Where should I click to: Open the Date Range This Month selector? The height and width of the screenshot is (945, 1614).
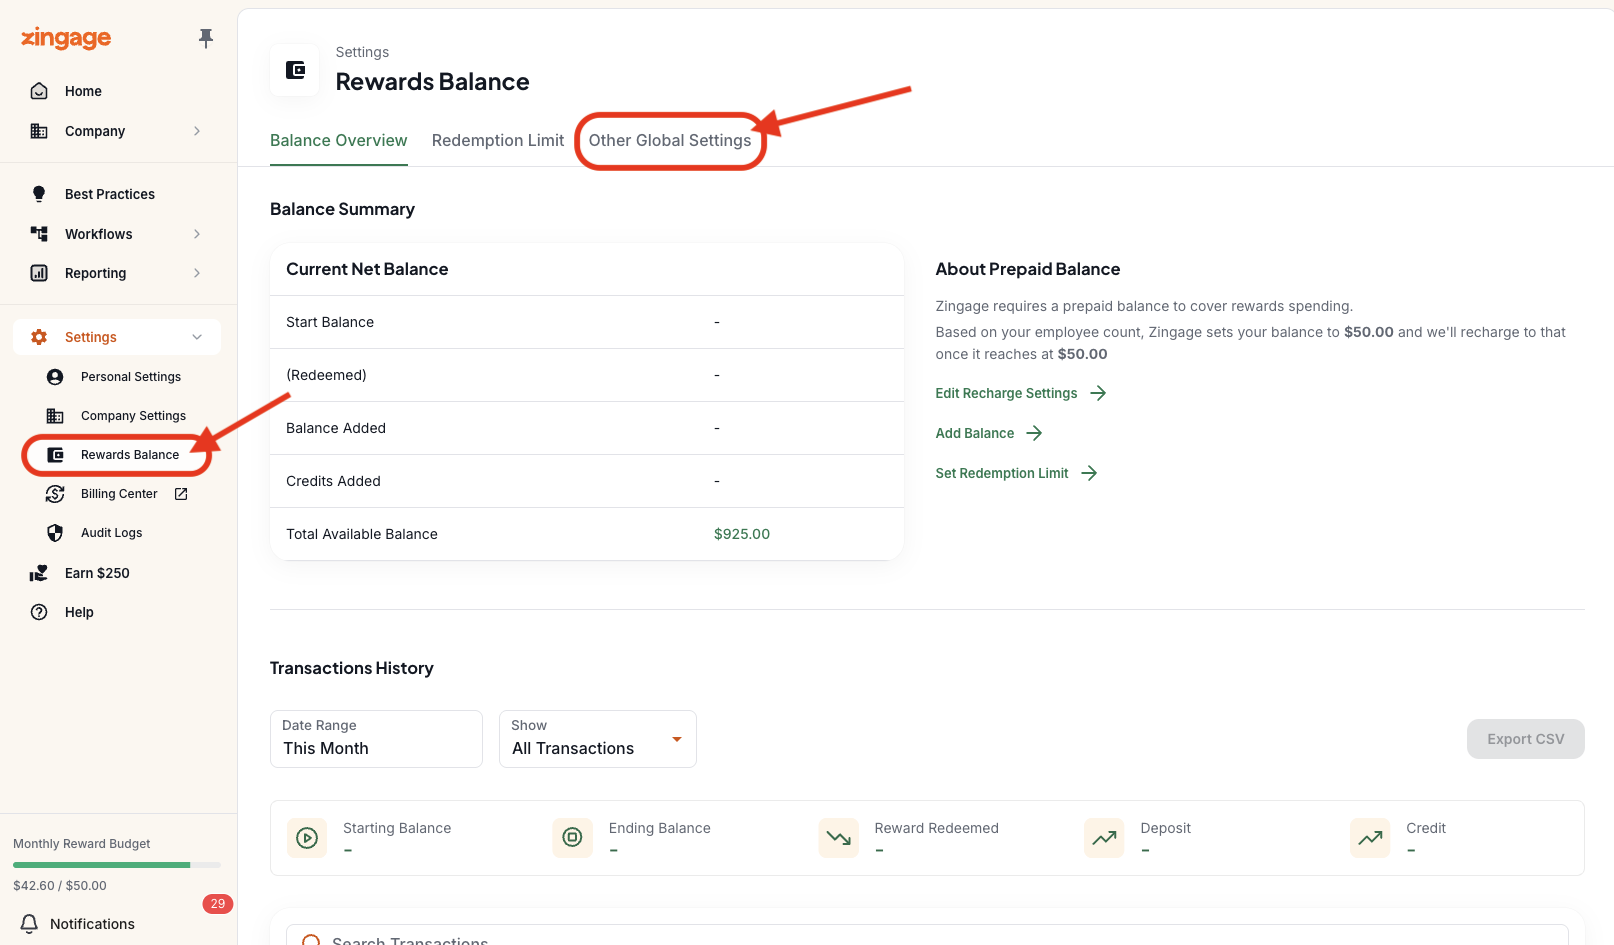pos(376,739)
